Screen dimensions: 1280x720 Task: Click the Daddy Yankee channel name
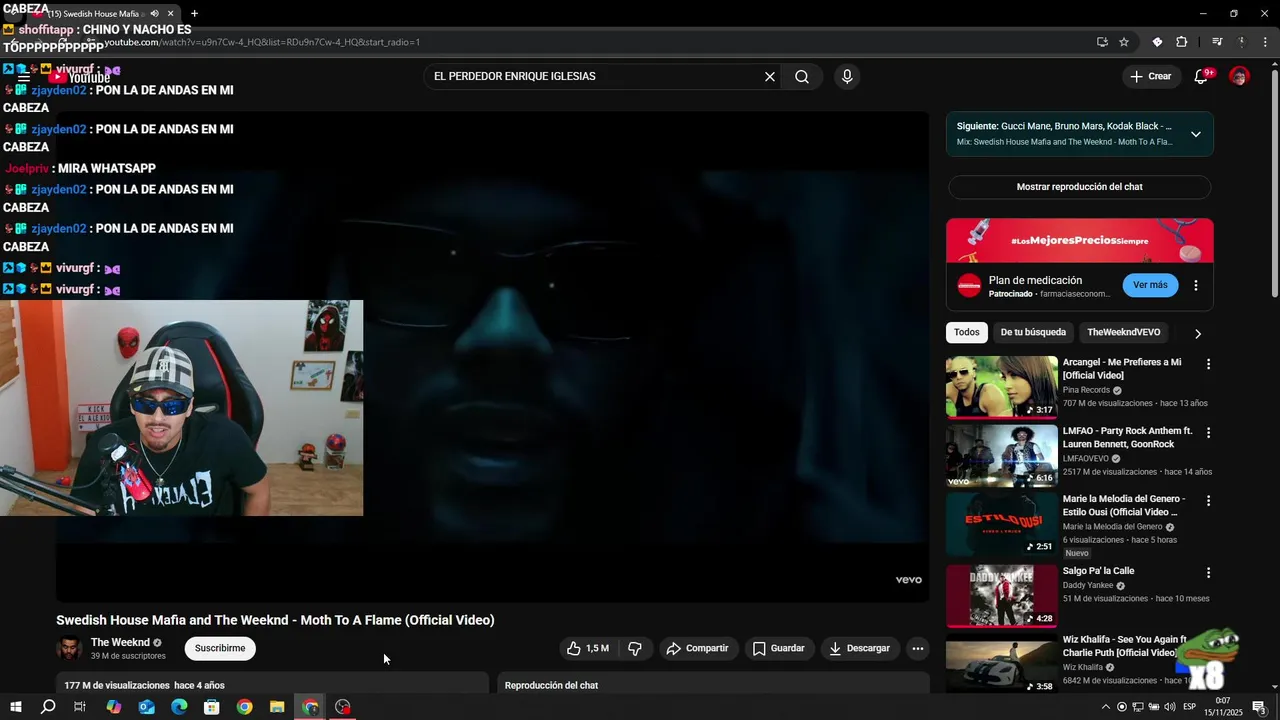(x=1088, y=586)
